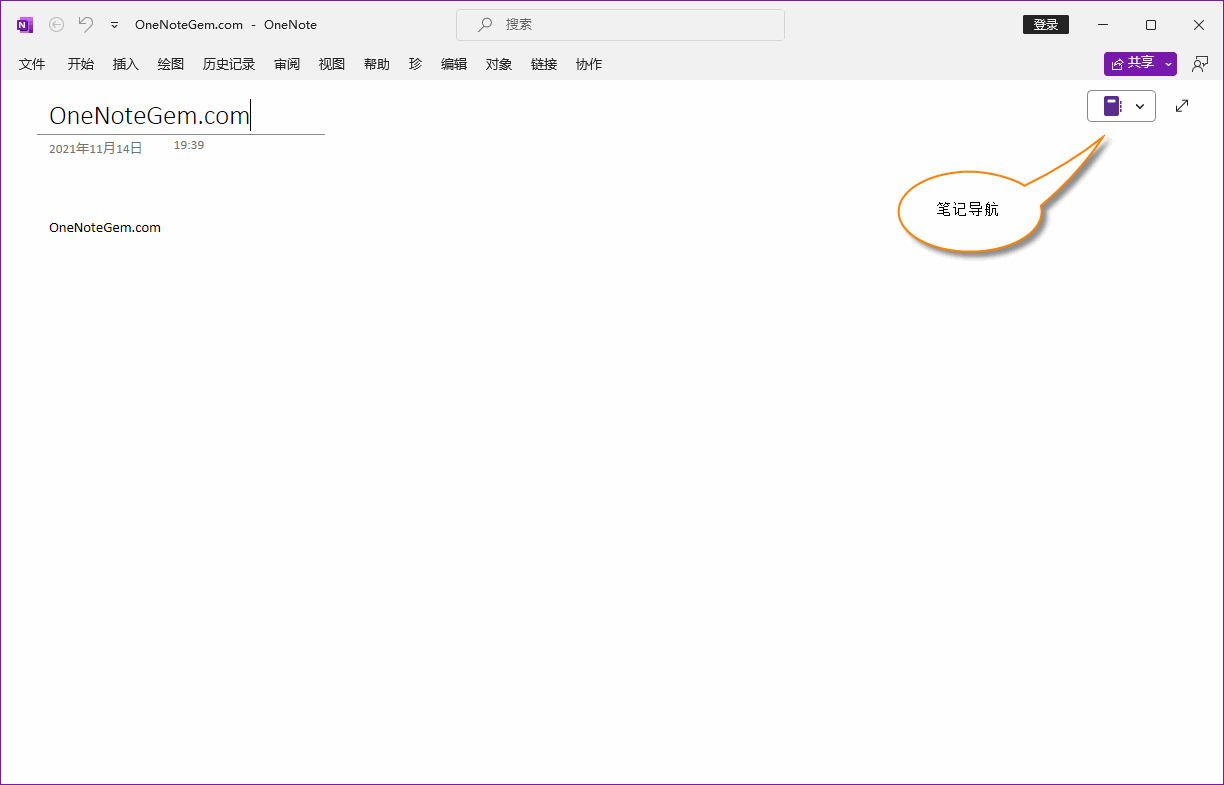Open the 文件 menu
Viewport: 1224px width, 785px height.
click(32, 64)
